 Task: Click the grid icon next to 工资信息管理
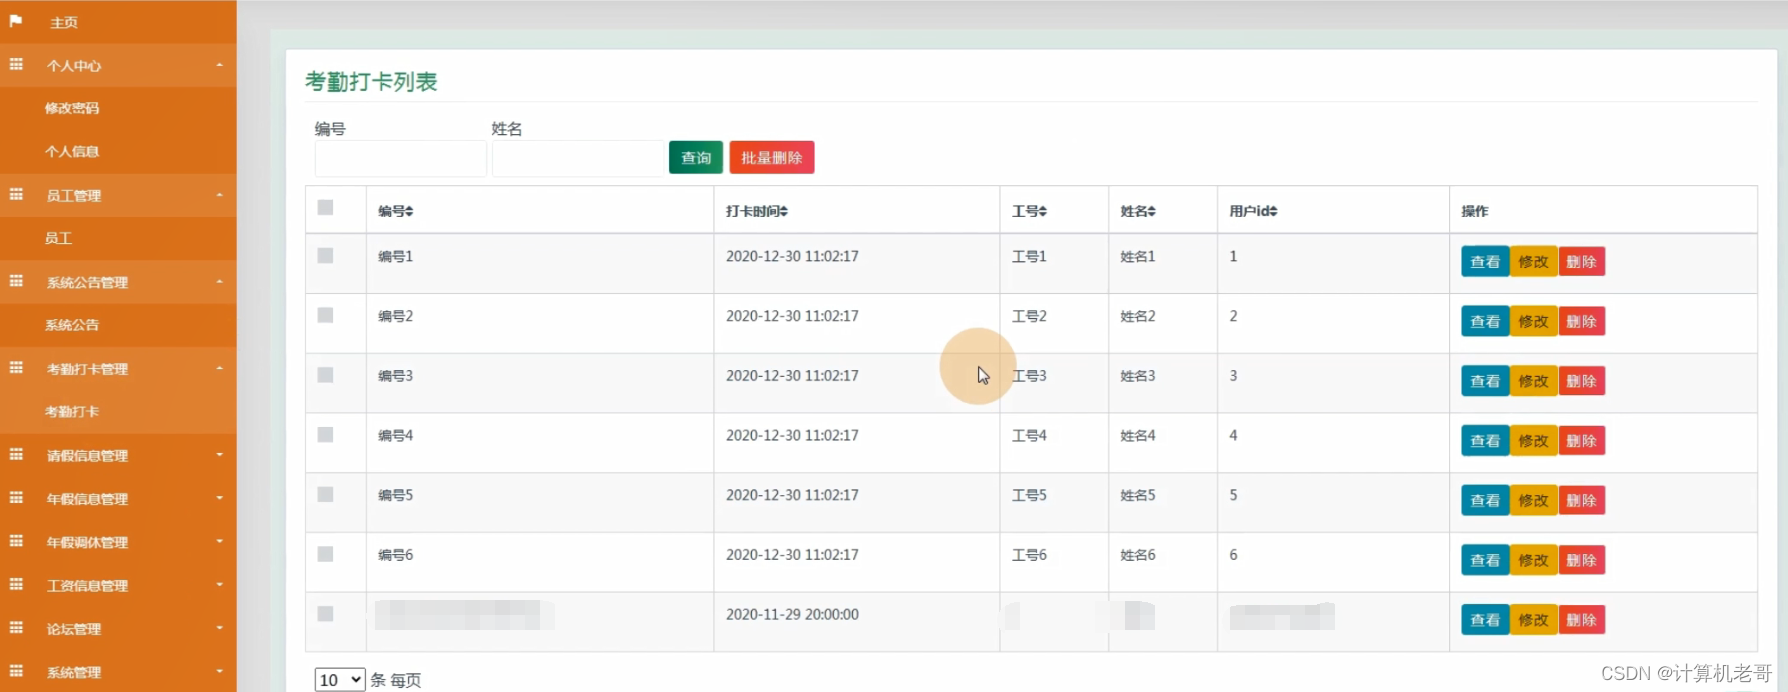(16, 584)
